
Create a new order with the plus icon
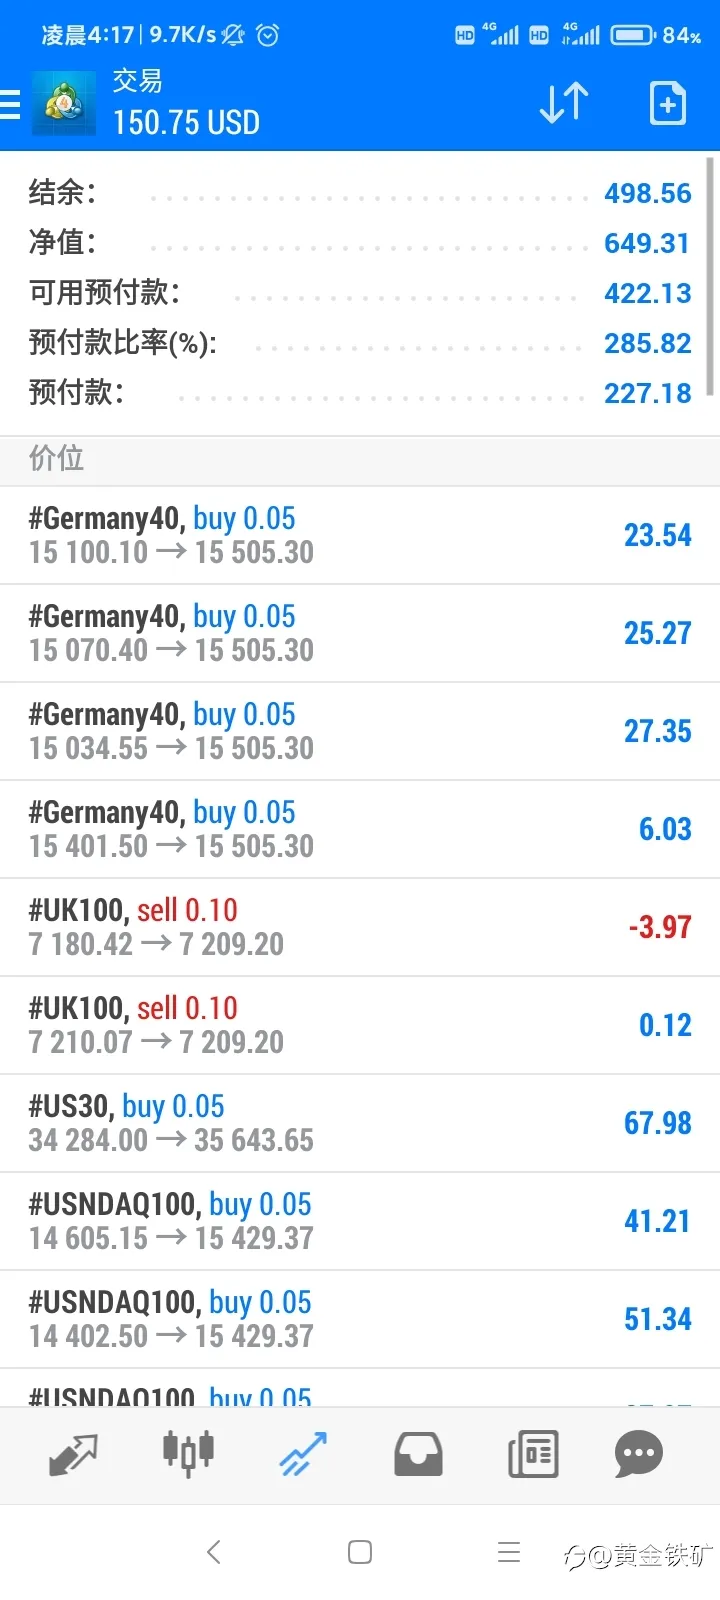[x=667, y=103]
